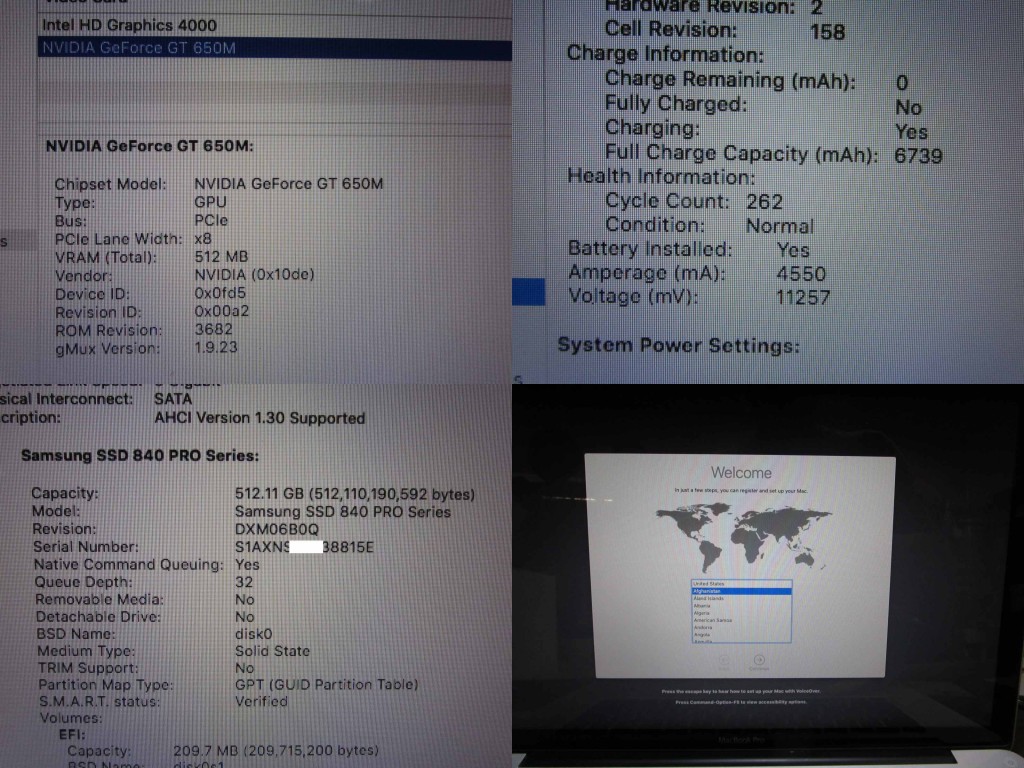Click the TRIM Support value "No"
This screenshot has width=1024, height=768.
click(244, 668)
